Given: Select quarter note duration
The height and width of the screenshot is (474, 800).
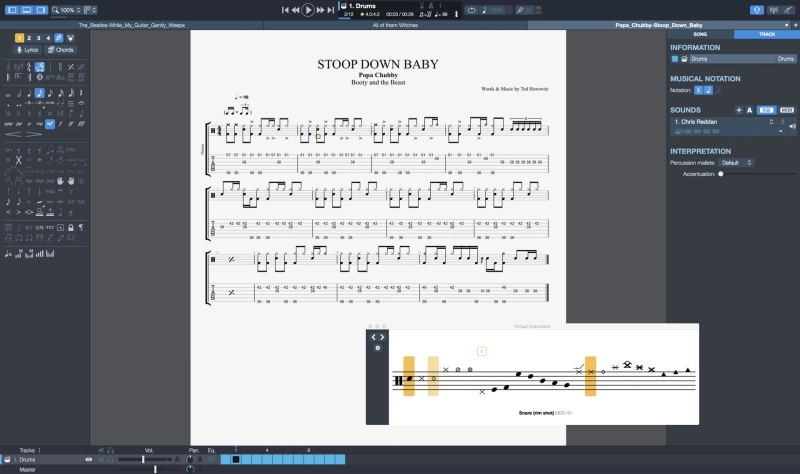Looking at the screenshot, I should 29,93.
